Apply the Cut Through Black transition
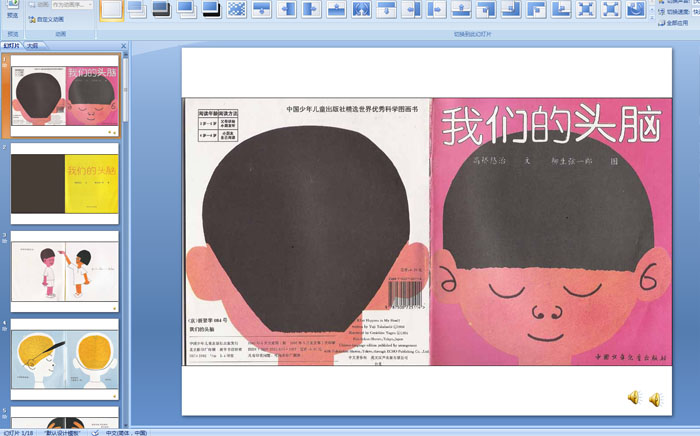The height and width of the screenshot is (436, 700). [x=212, y=9]
